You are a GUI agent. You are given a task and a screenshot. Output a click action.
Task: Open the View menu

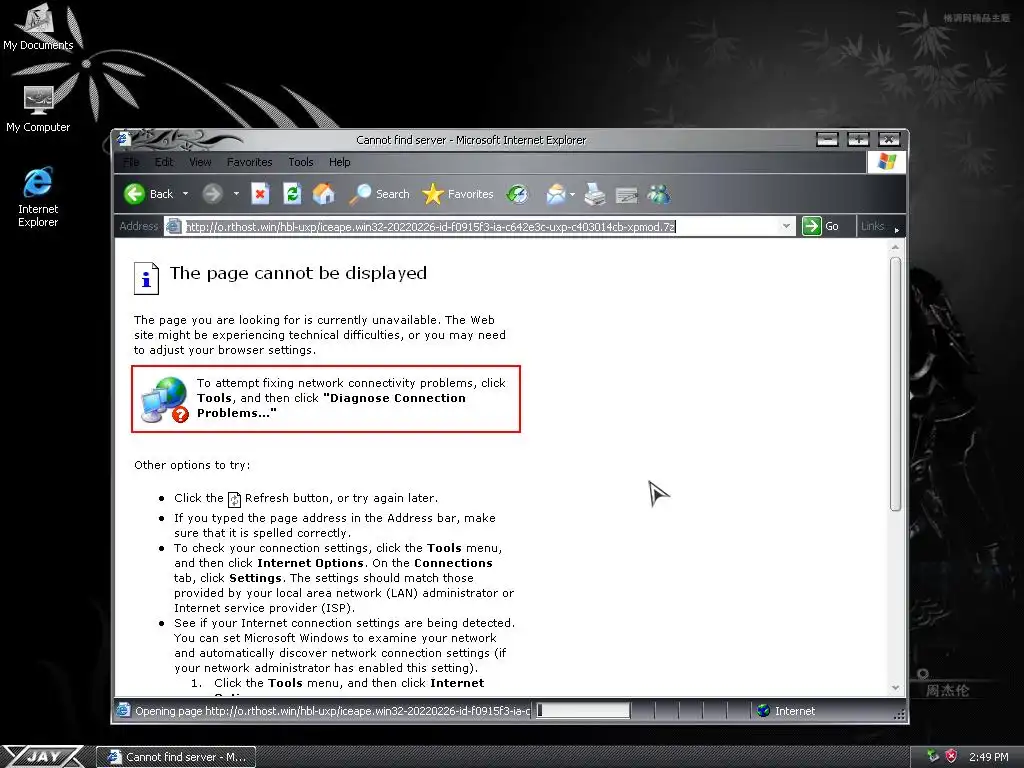click(x=200, y=162)
